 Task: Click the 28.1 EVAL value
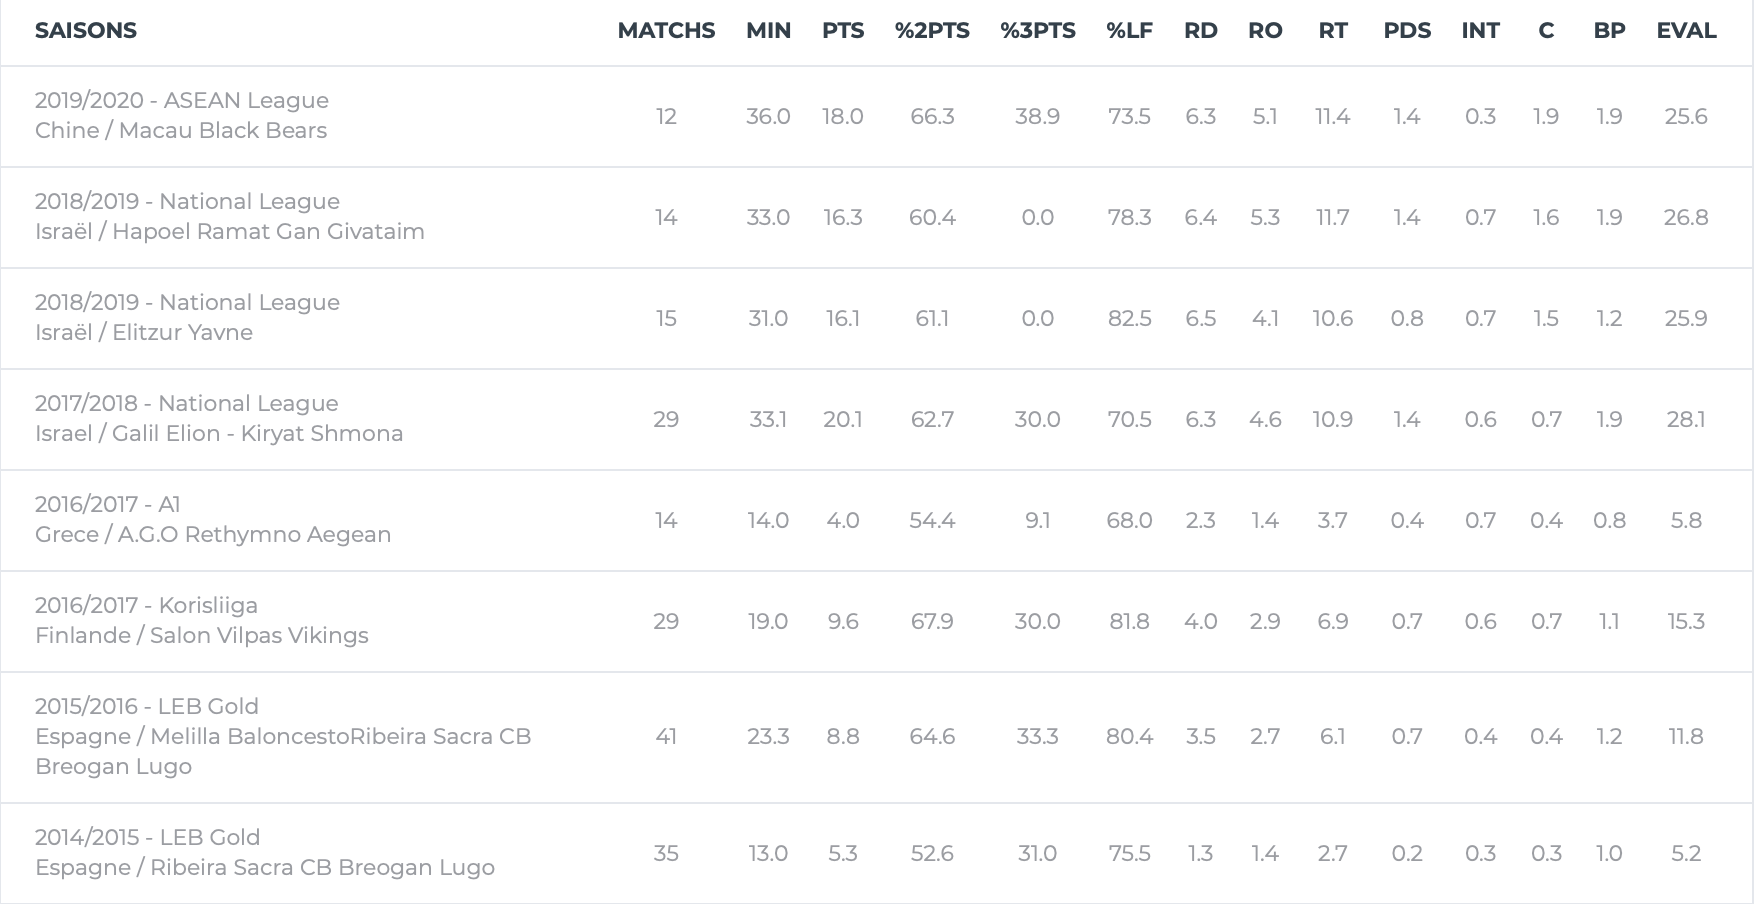[1686, 420]
